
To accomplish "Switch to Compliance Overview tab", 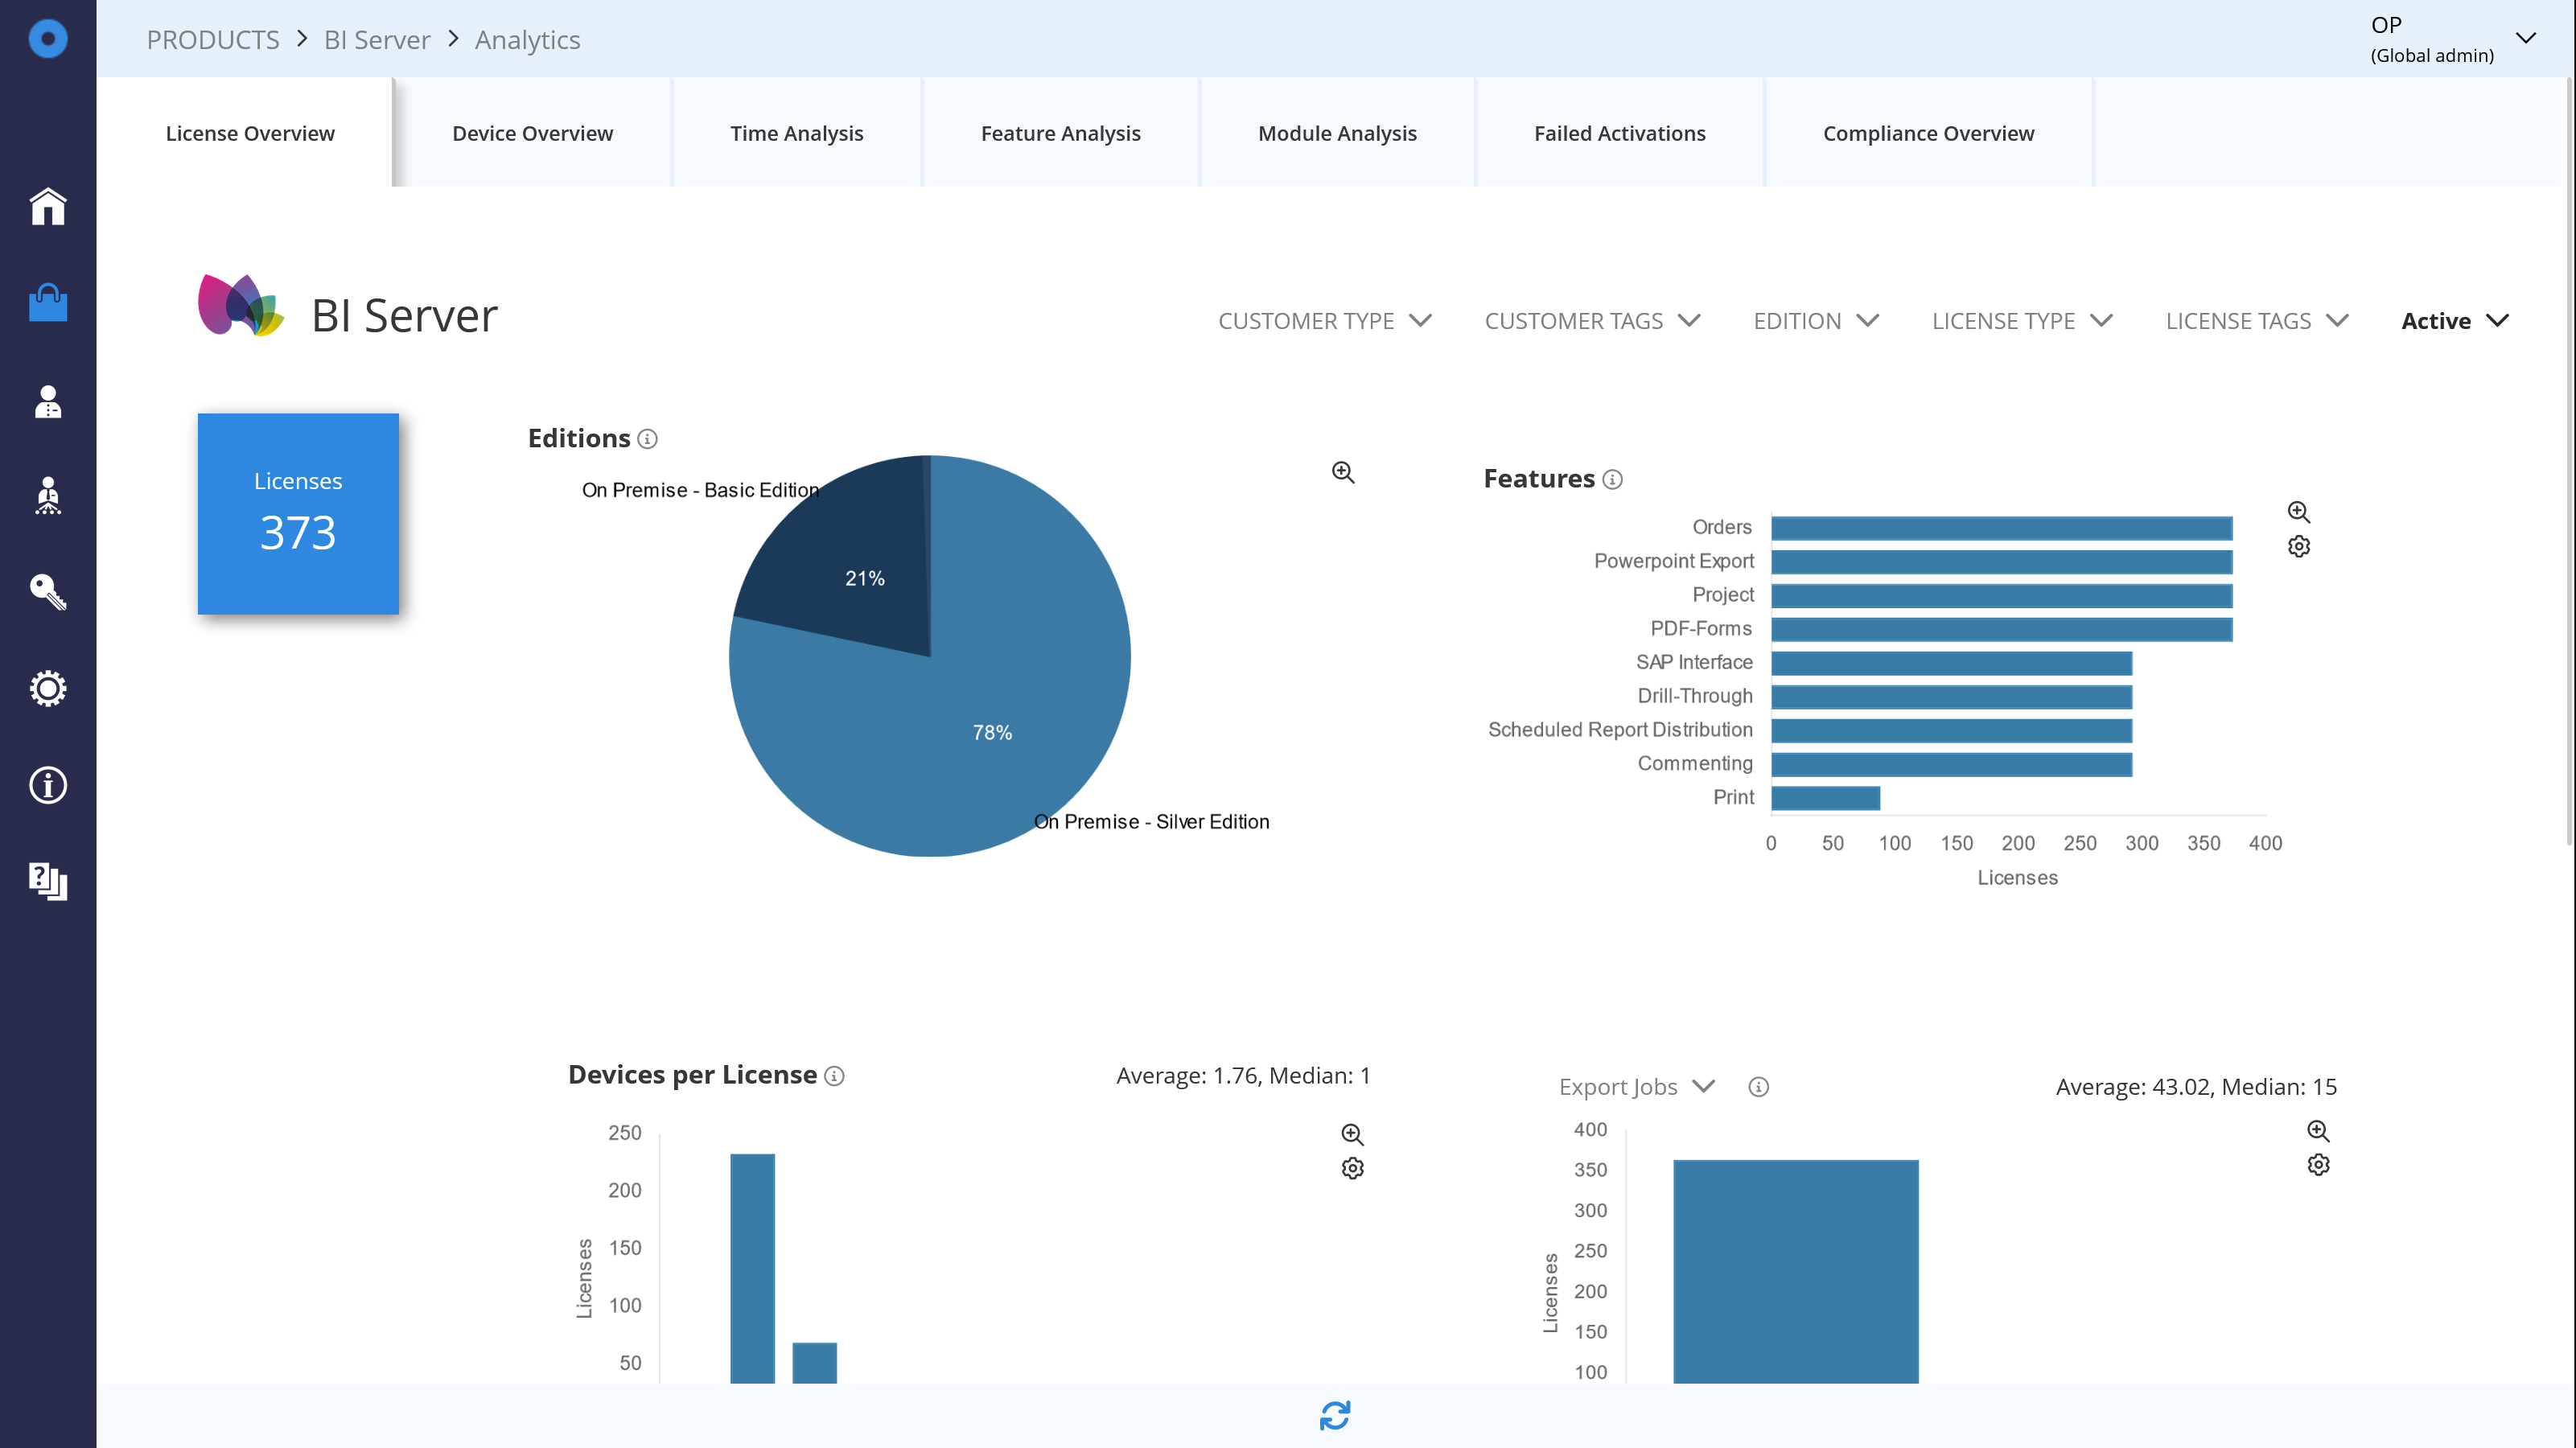I will 1928,133.
